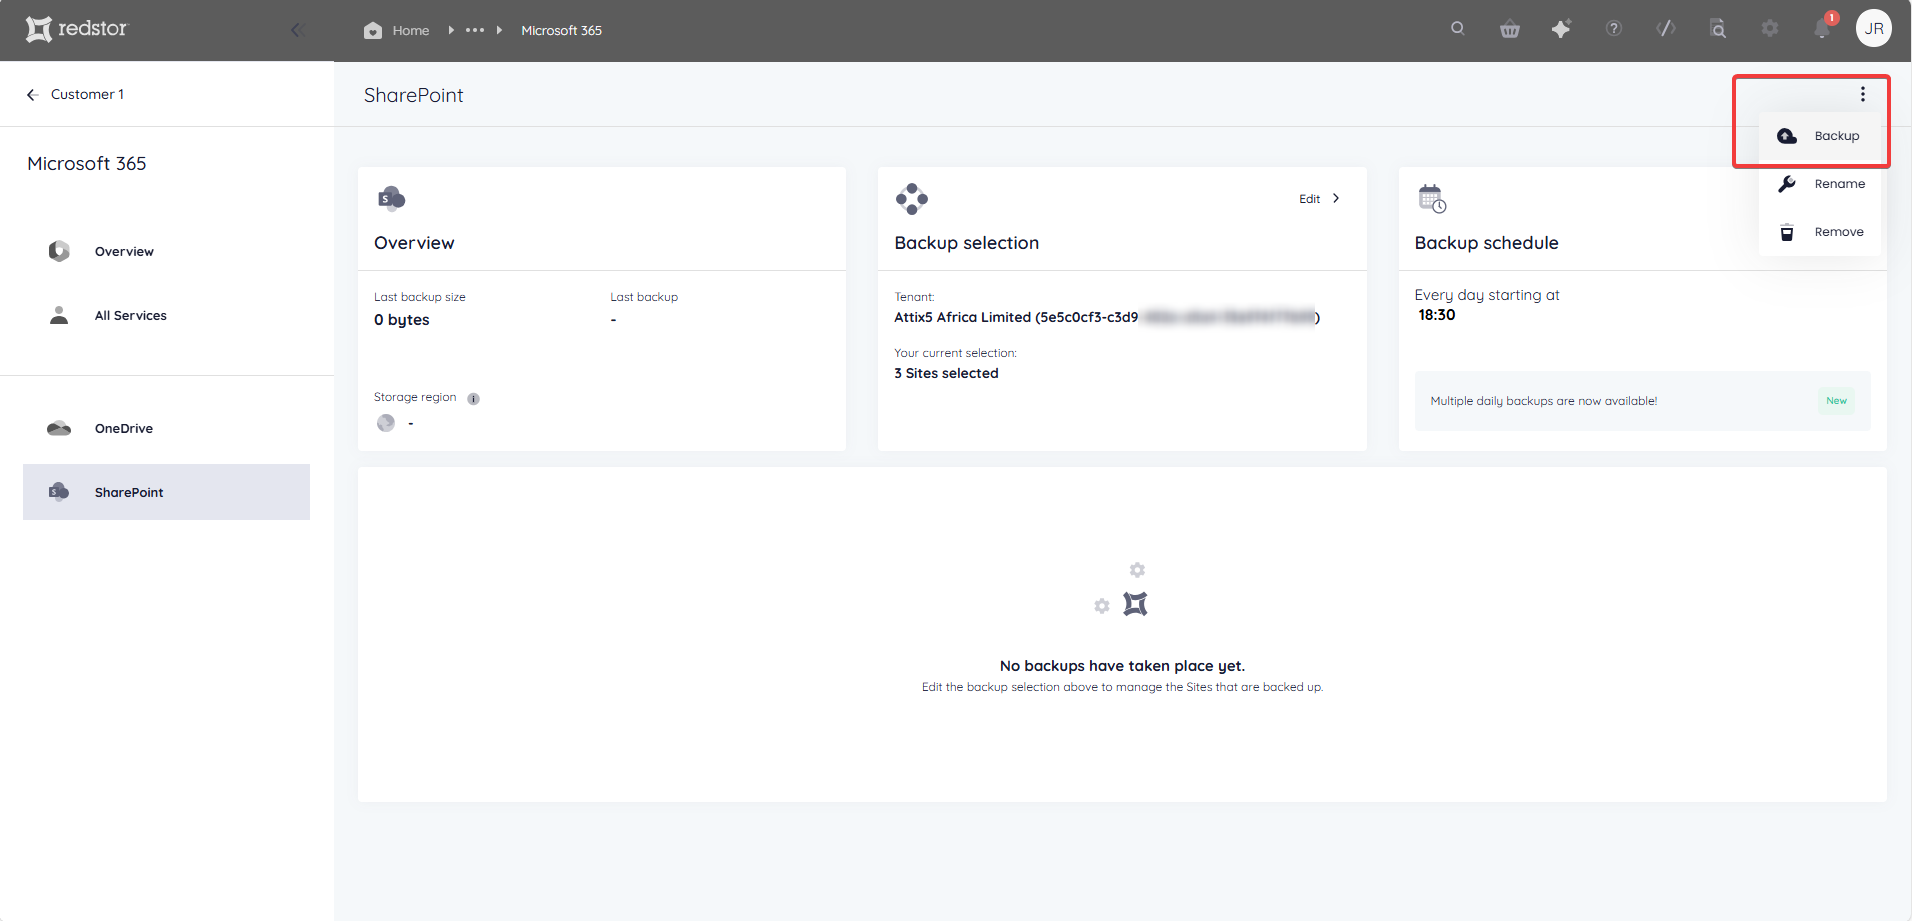Click the Backup cloud upload icon
1912x921 pixels.
(1787, 136)
